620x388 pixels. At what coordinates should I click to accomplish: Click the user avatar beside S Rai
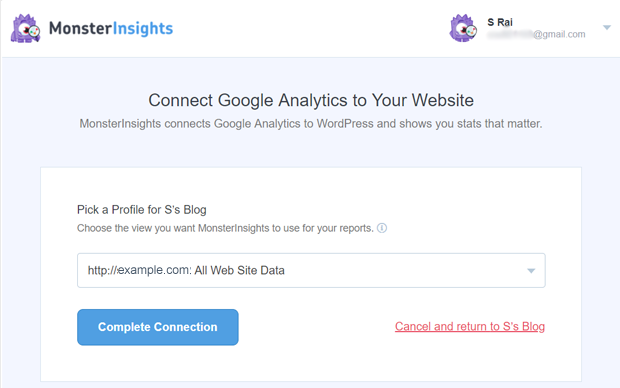click(463, 28)
